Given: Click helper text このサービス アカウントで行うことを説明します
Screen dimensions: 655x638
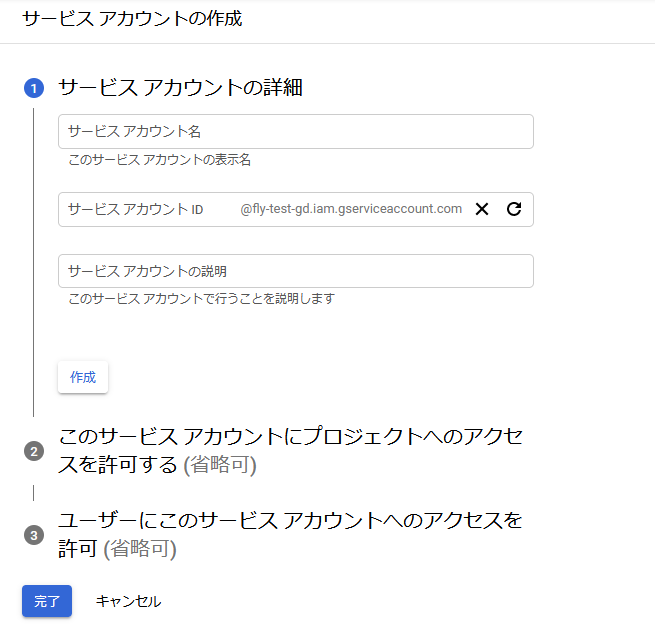Looking at the screenshot, I should tap(202, 298).
